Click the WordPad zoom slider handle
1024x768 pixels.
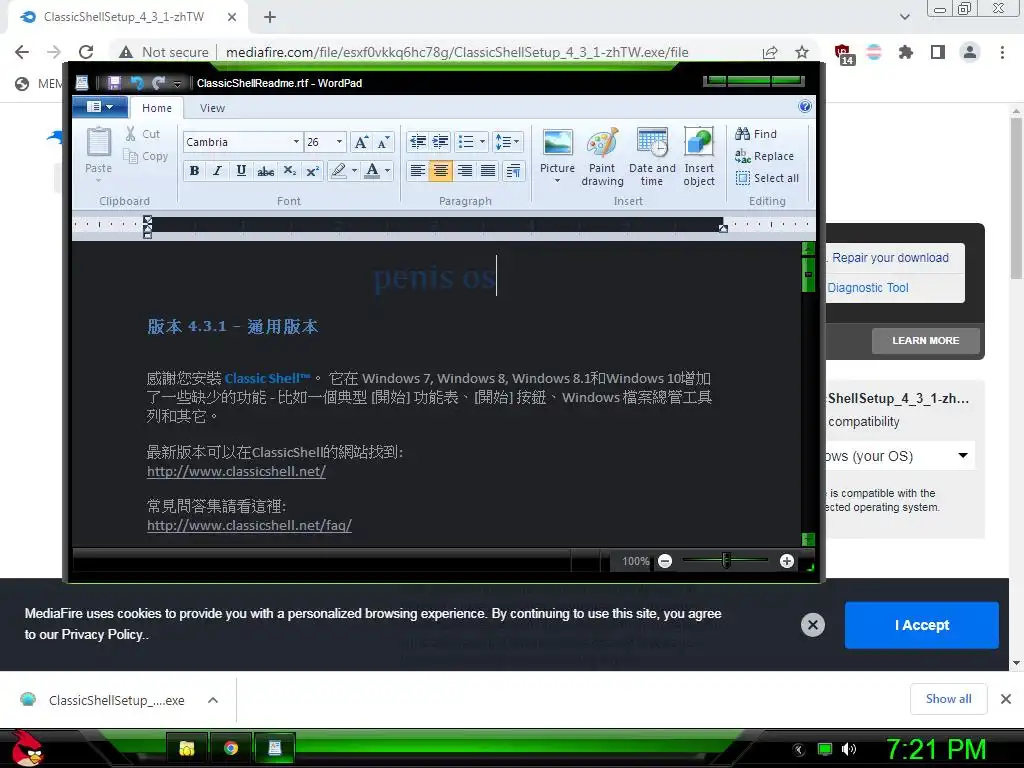[x=726, y=560]
